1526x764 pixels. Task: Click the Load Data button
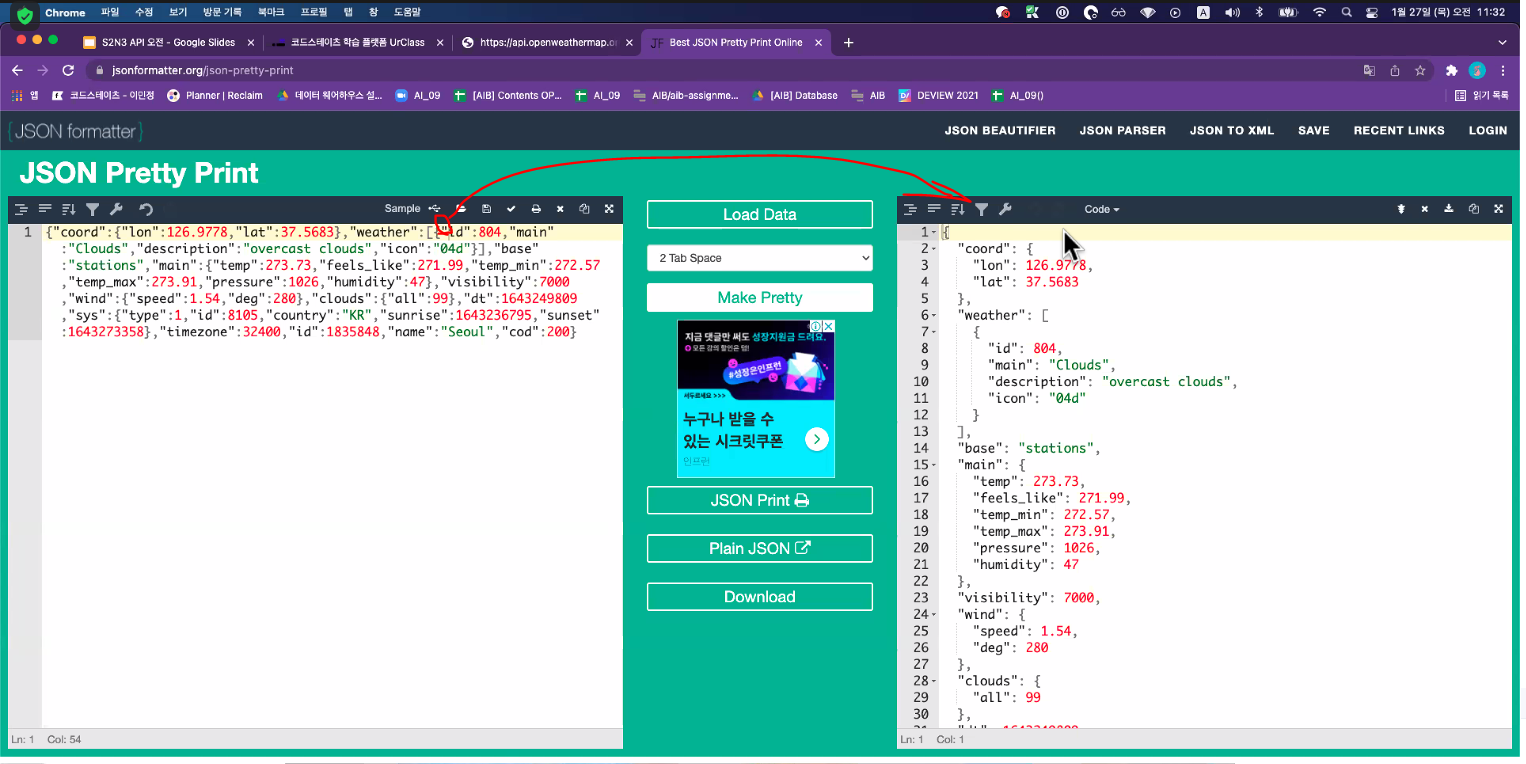[760, 215]
